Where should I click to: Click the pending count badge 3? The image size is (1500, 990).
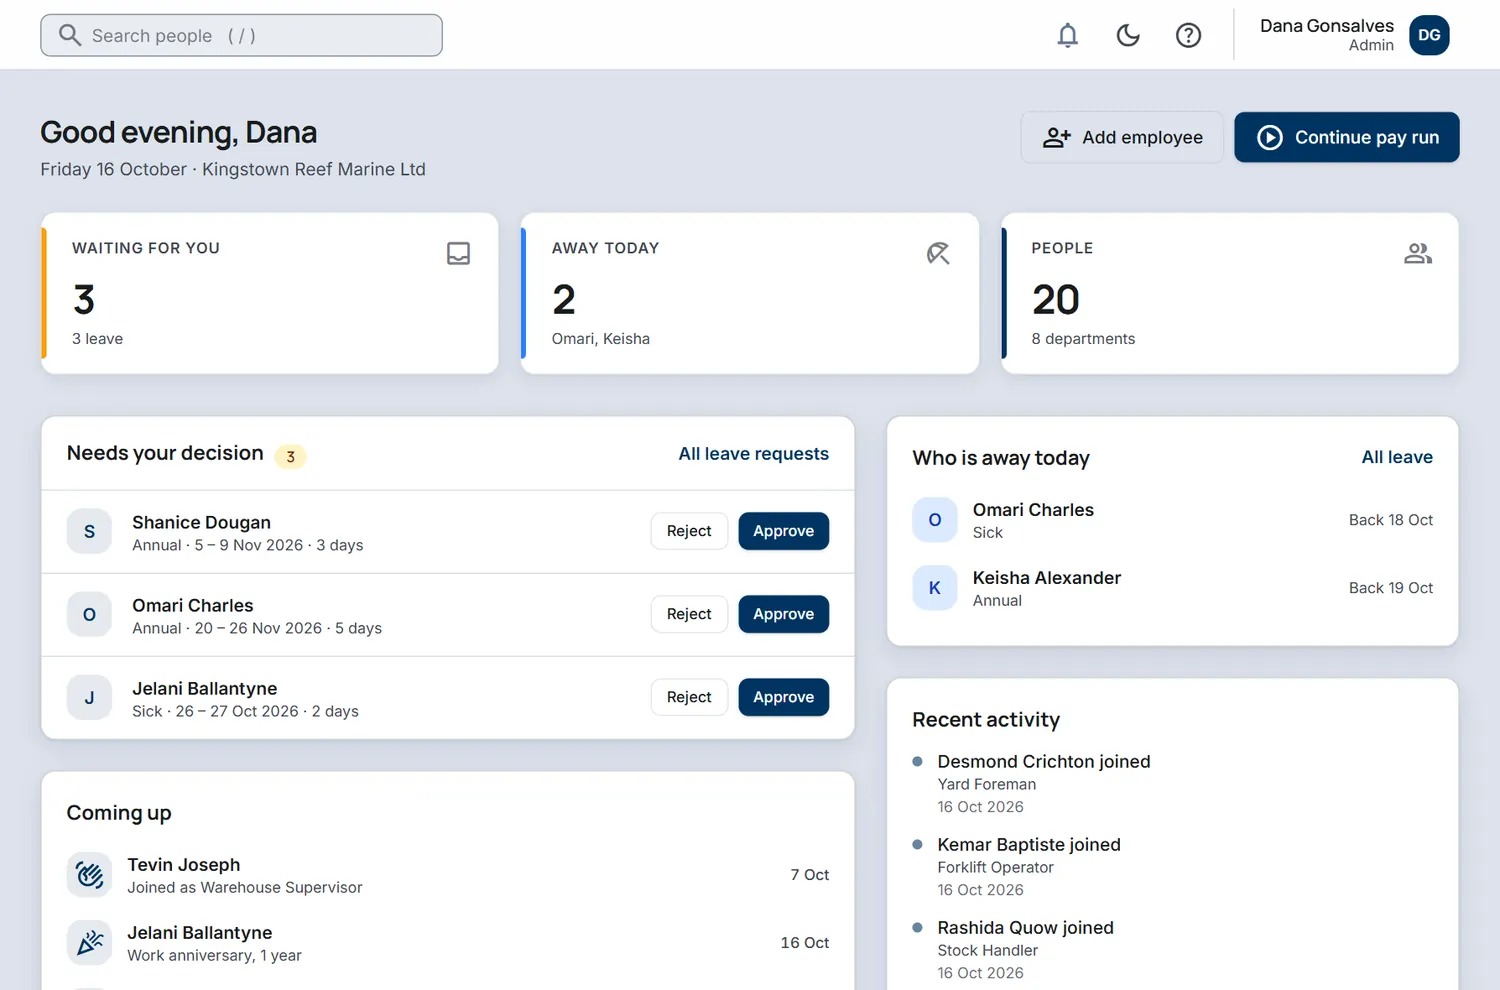tap(290, 456)
